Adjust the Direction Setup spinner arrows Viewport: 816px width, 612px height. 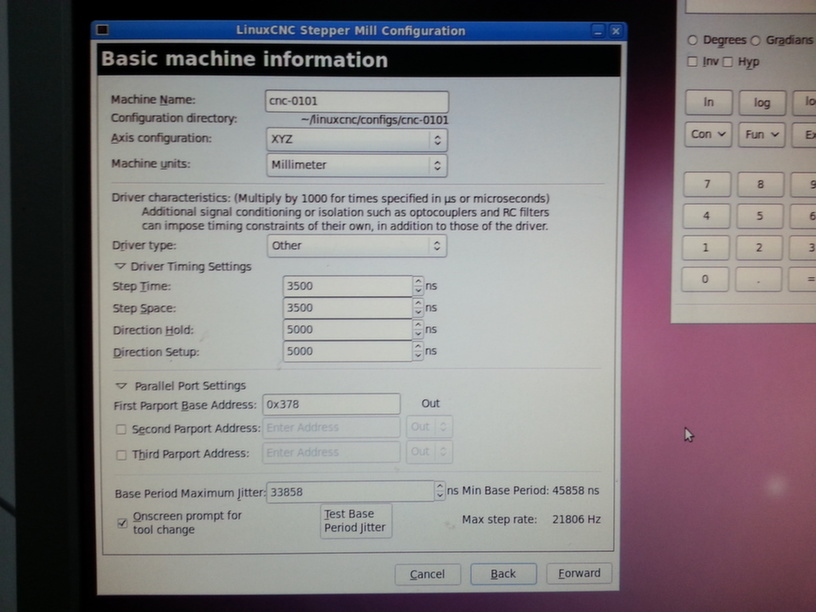(418, 351)
